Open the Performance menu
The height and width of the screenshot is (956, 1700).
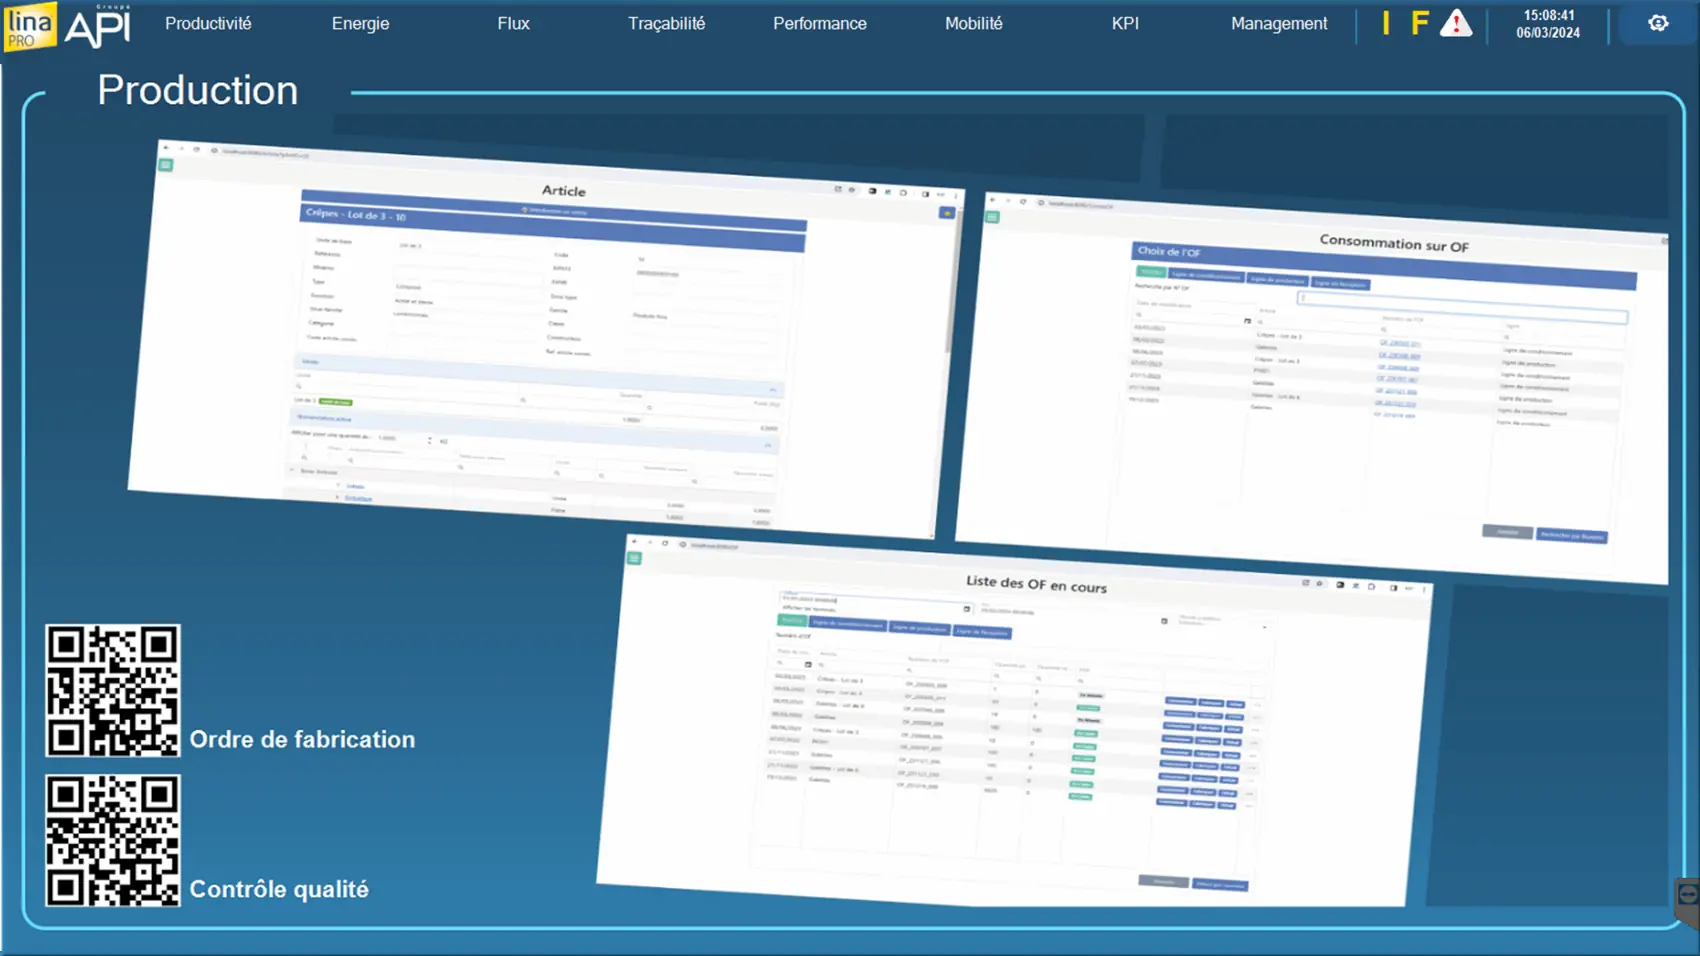click(819, 23)
